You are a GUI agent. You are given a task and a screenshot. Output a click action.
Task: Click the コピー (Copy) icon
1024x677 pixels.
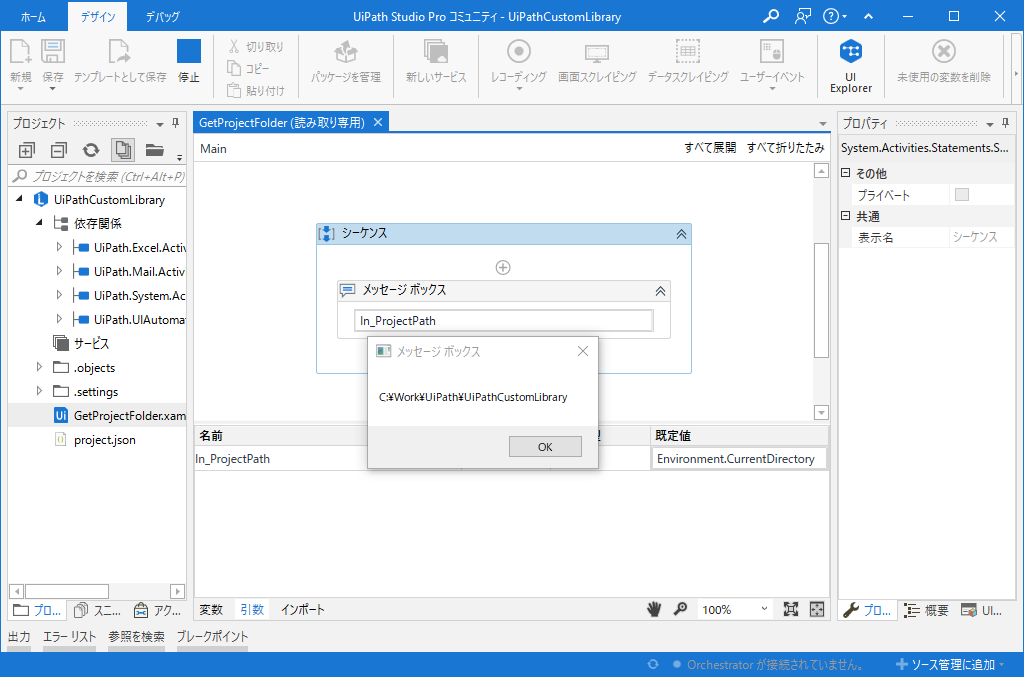[234, 68]
